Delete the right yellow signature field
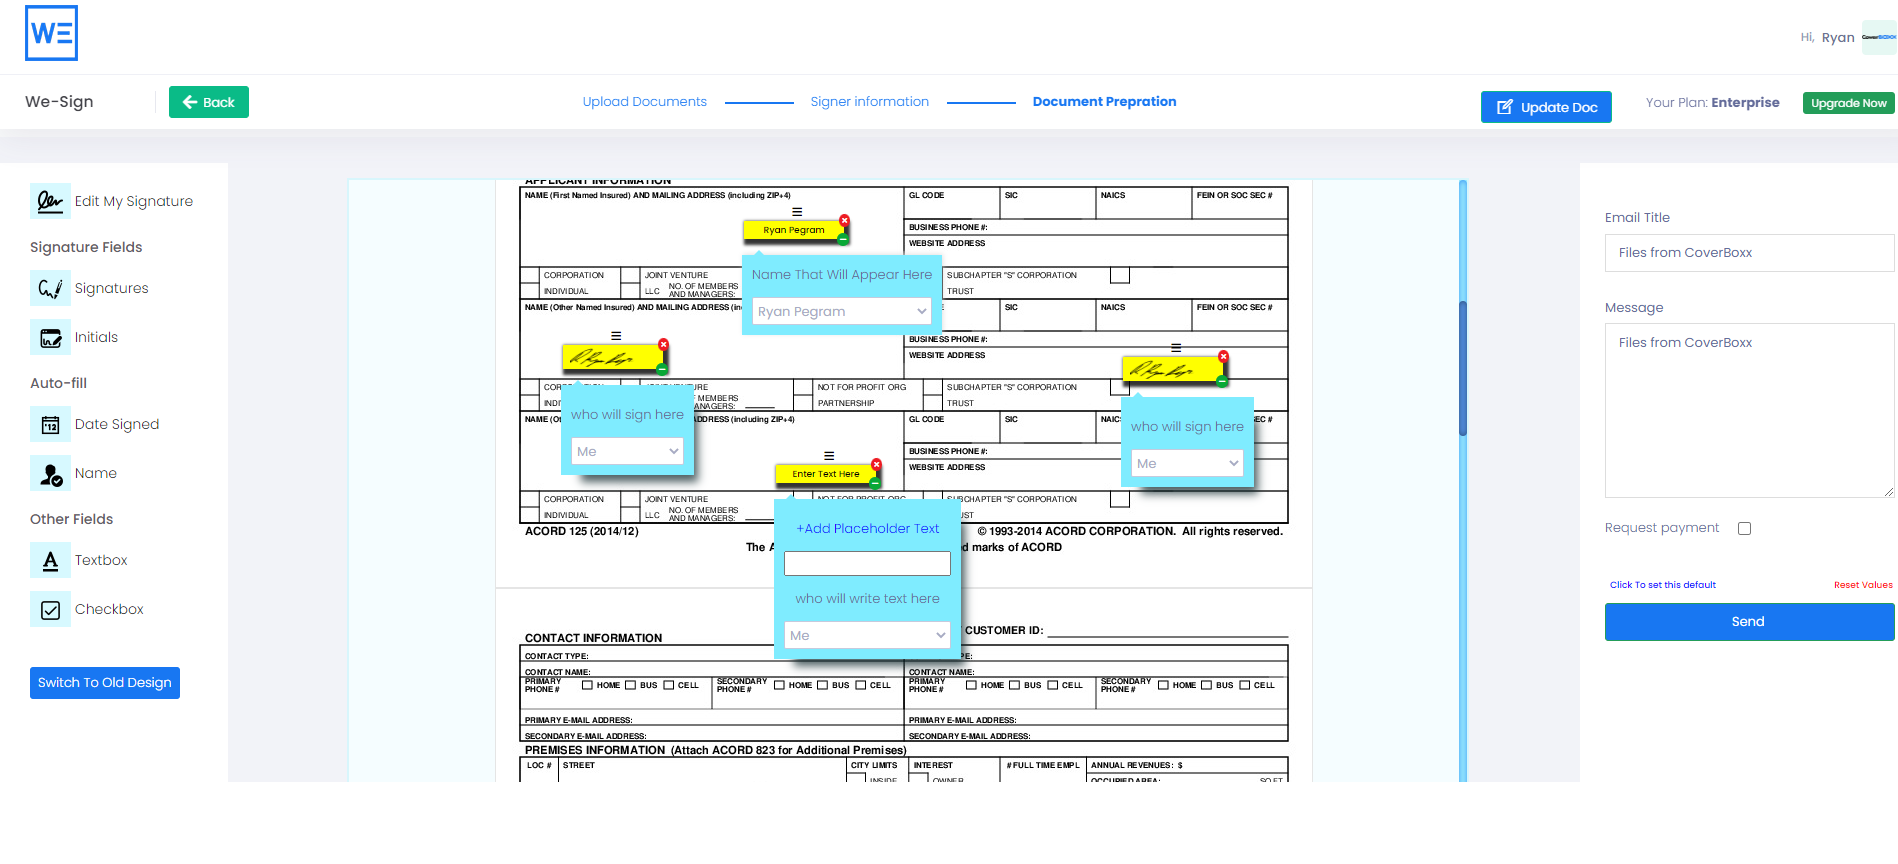 (x=1224, y=356)
